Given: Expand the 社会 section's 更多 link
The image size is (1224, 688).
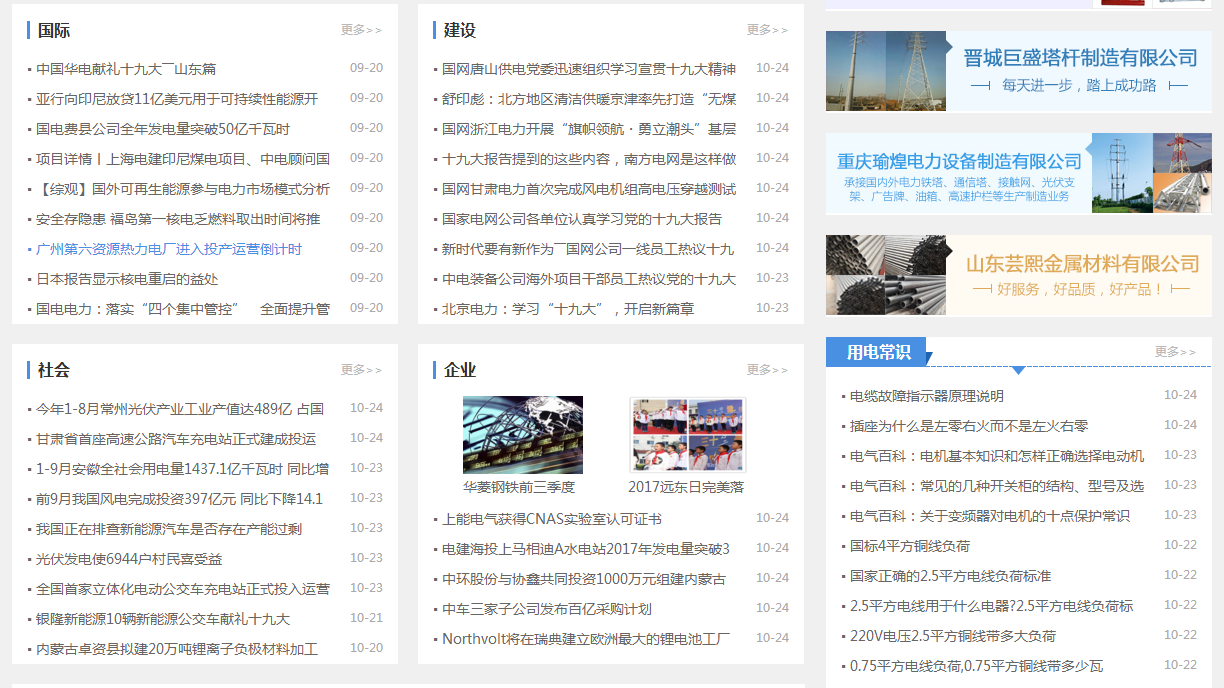Looking at the screenshot, I should coord(361,370).
